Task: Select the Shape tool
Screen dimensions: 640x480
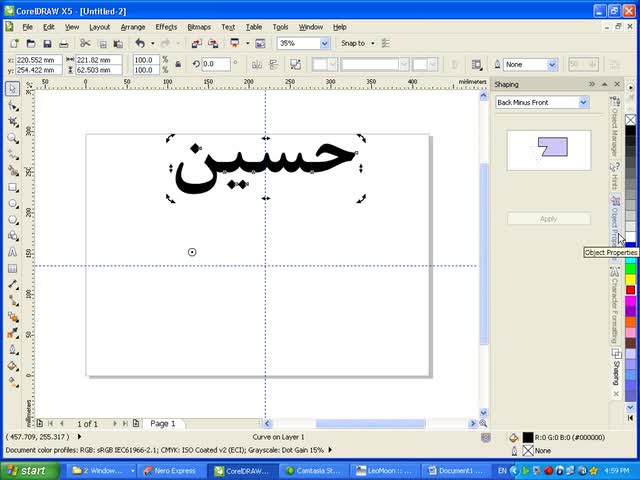Action: coord(13,106)
